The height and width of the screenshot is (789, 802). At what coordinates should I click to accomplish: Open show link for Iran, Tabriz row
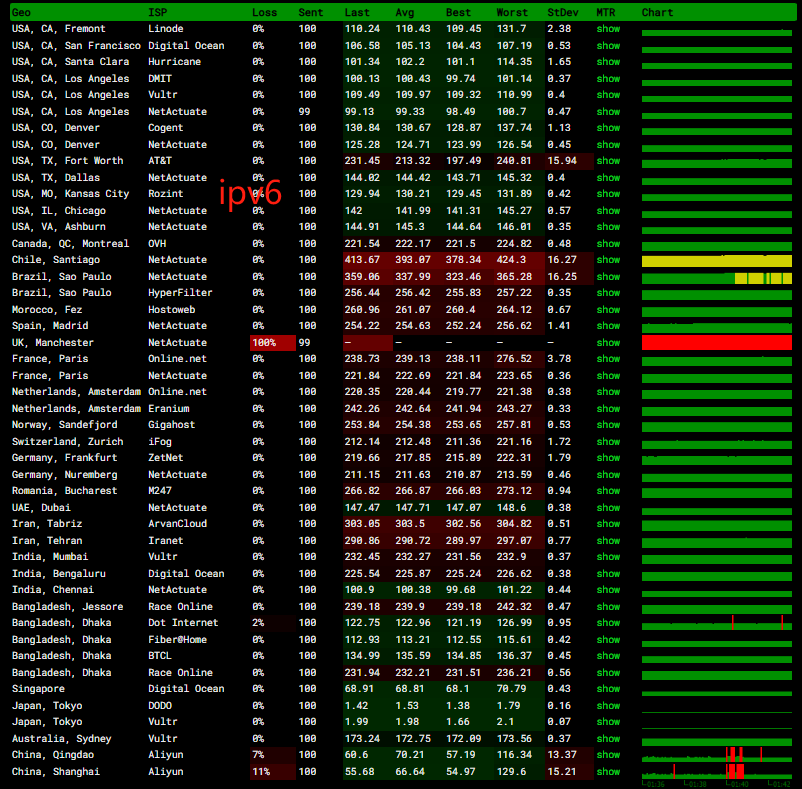pos(608,524)
